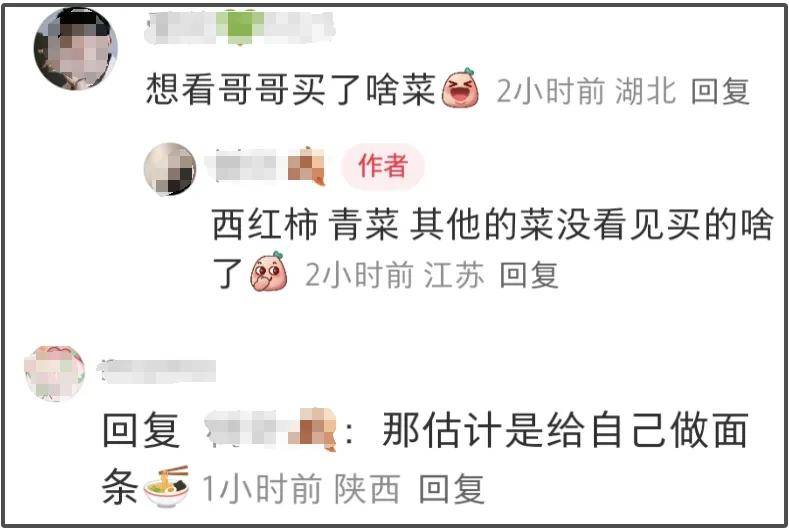
Task: Open the third commenter's floral avatar
Action: 55,373
